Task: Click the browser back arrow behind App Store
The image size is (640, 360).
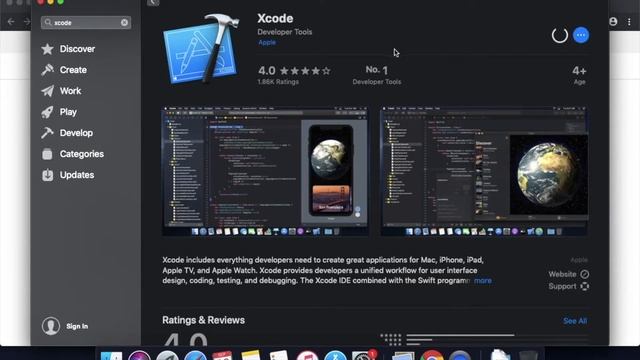Action: 11,22
